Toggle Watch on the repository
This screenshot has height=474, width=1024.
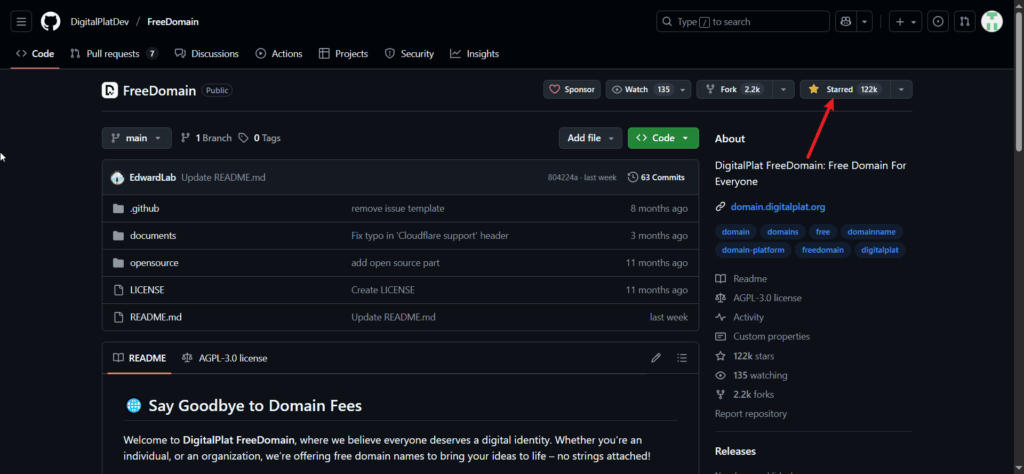coord(640,90)
